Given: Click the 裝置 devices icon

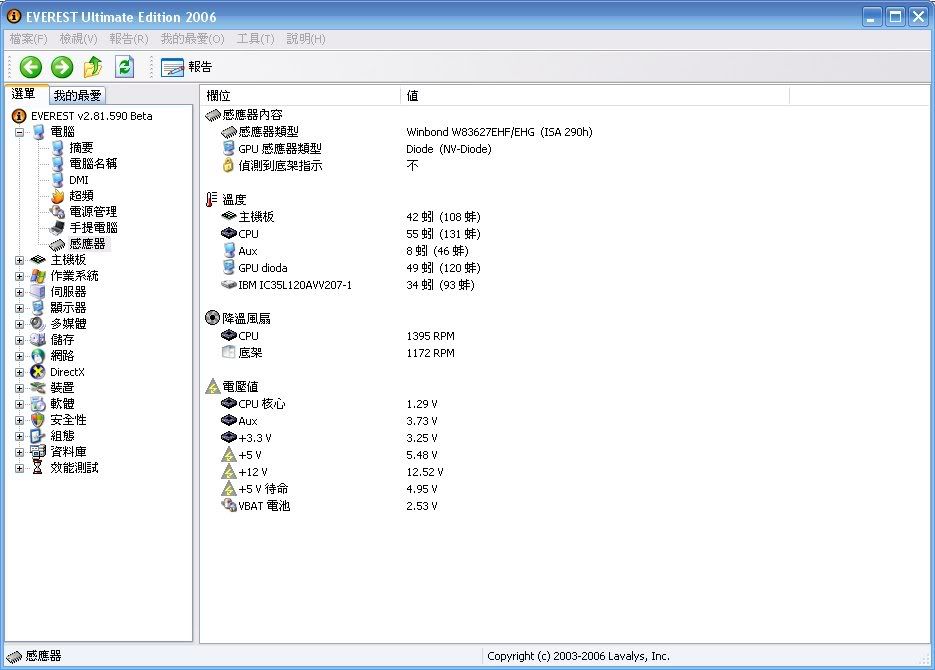Looking at the screenshot, I should pyautogui.click(x=38, y=388).
